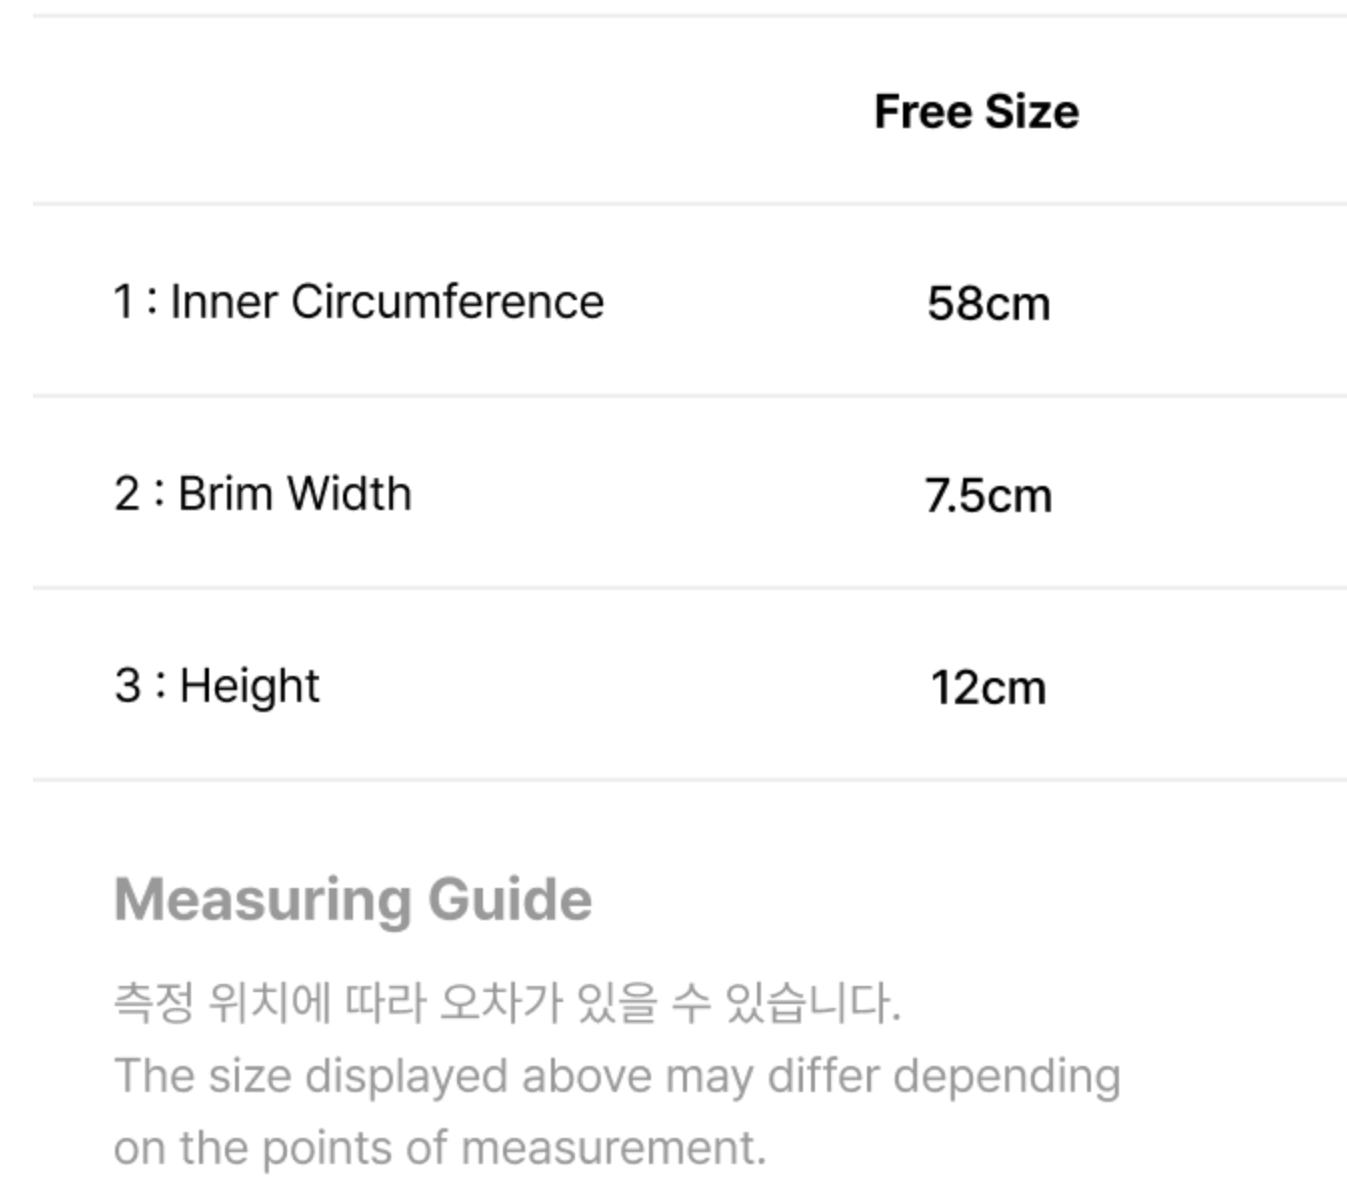The image size is (1347, 1181).
Task: Select the 7.5cm brim width value
Action: 988,495
